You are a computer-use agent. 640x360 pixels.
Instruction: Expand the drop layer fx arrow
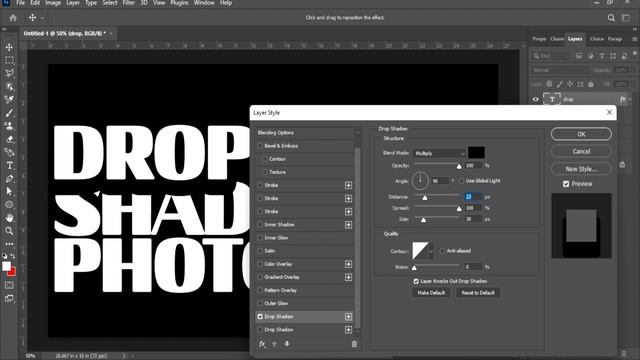[x=630, y=99]
